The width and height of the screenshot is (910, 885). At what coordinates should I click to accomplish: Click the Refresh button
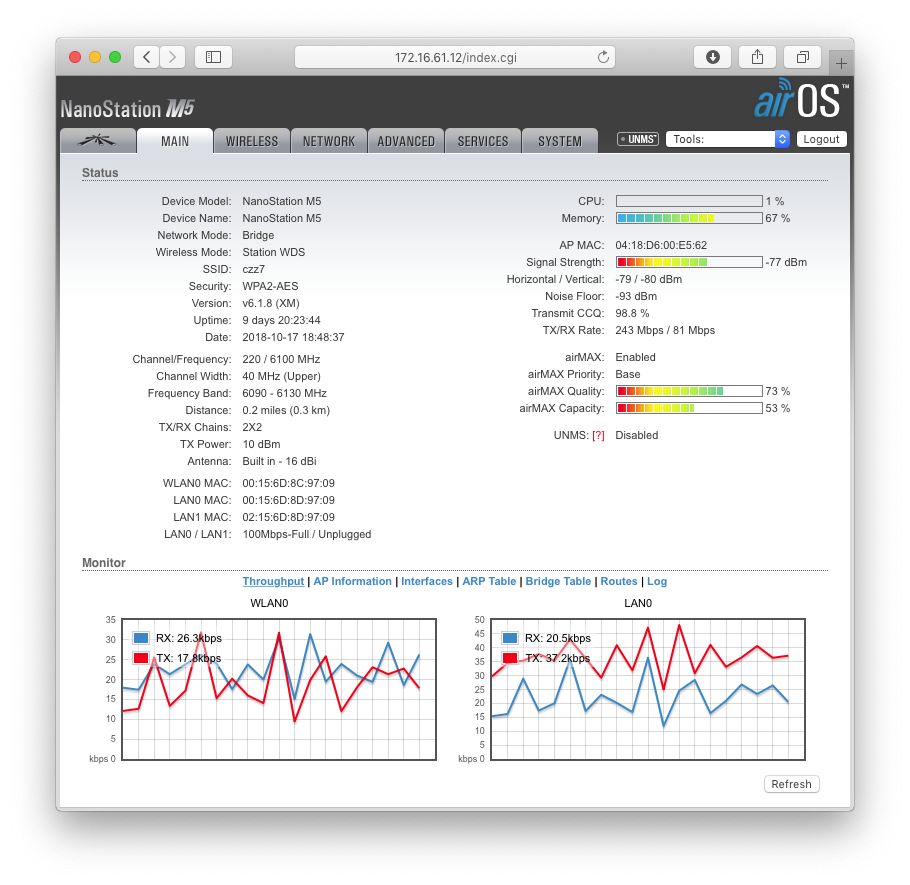click(792, 784)
